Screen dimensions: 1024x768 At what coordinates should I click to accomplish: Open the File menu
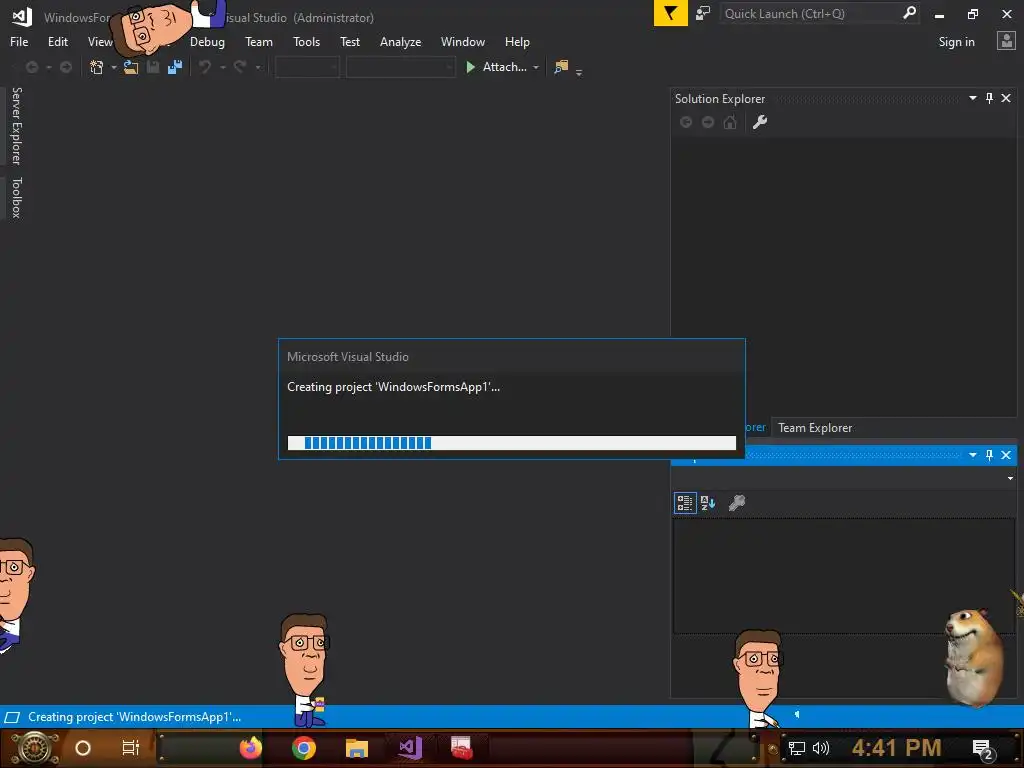19,42
